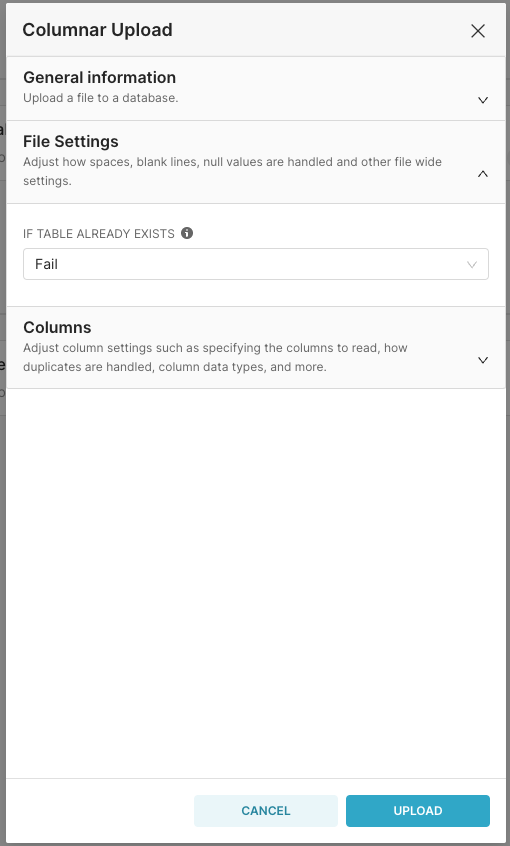Click info icon beside If Table Already Exists
Image resolution: width=510 pixels, height=846 pixels.
pyautogui.click(x=187, y=233)
